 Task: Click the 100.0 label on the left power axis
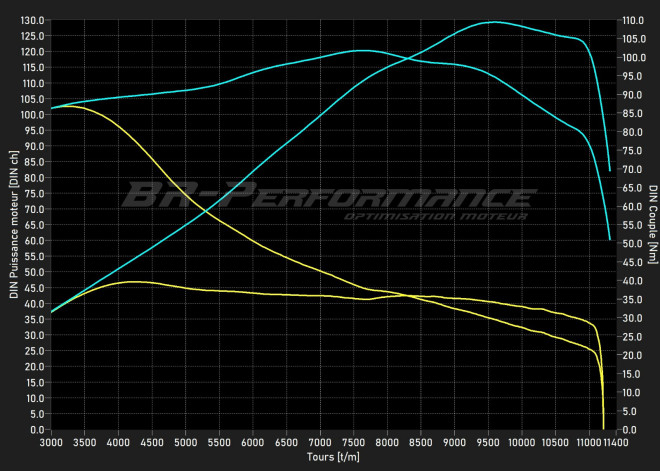pos(32,114)
